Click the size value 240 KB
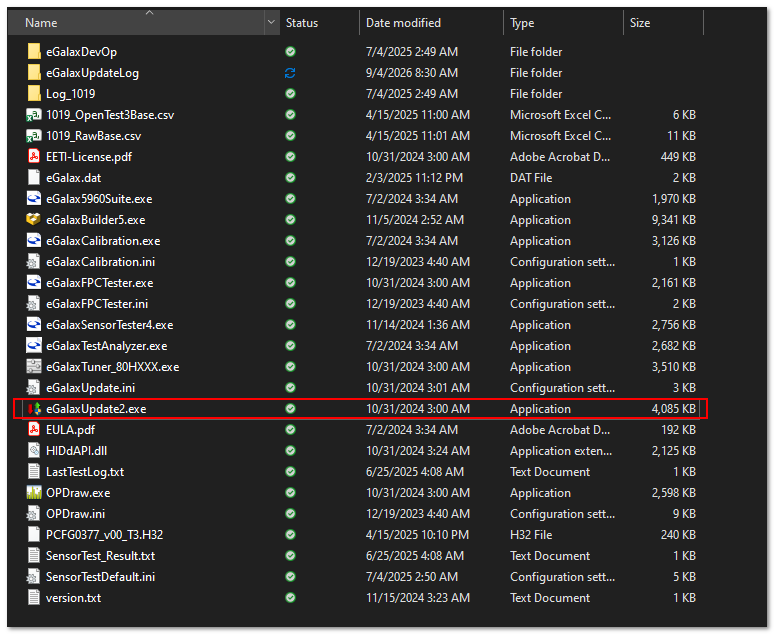The image size is (774, 634). click(678, 535)
